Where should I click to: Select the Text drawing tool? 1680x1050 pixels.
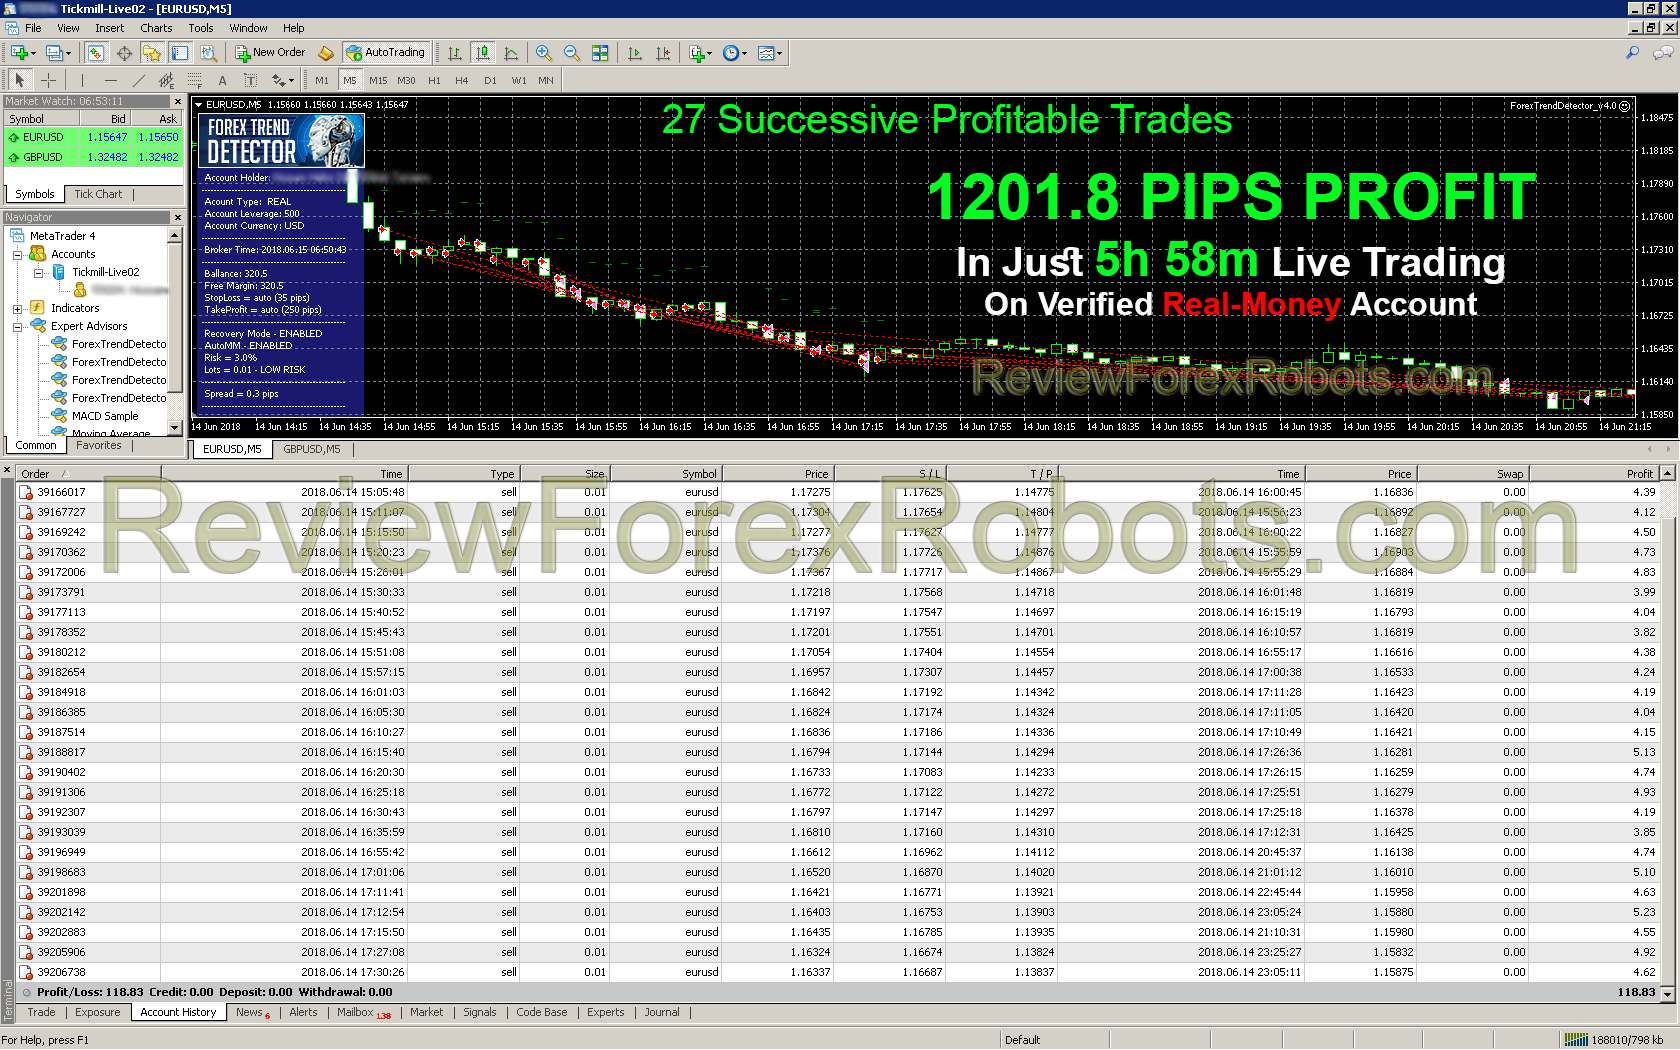222,80
